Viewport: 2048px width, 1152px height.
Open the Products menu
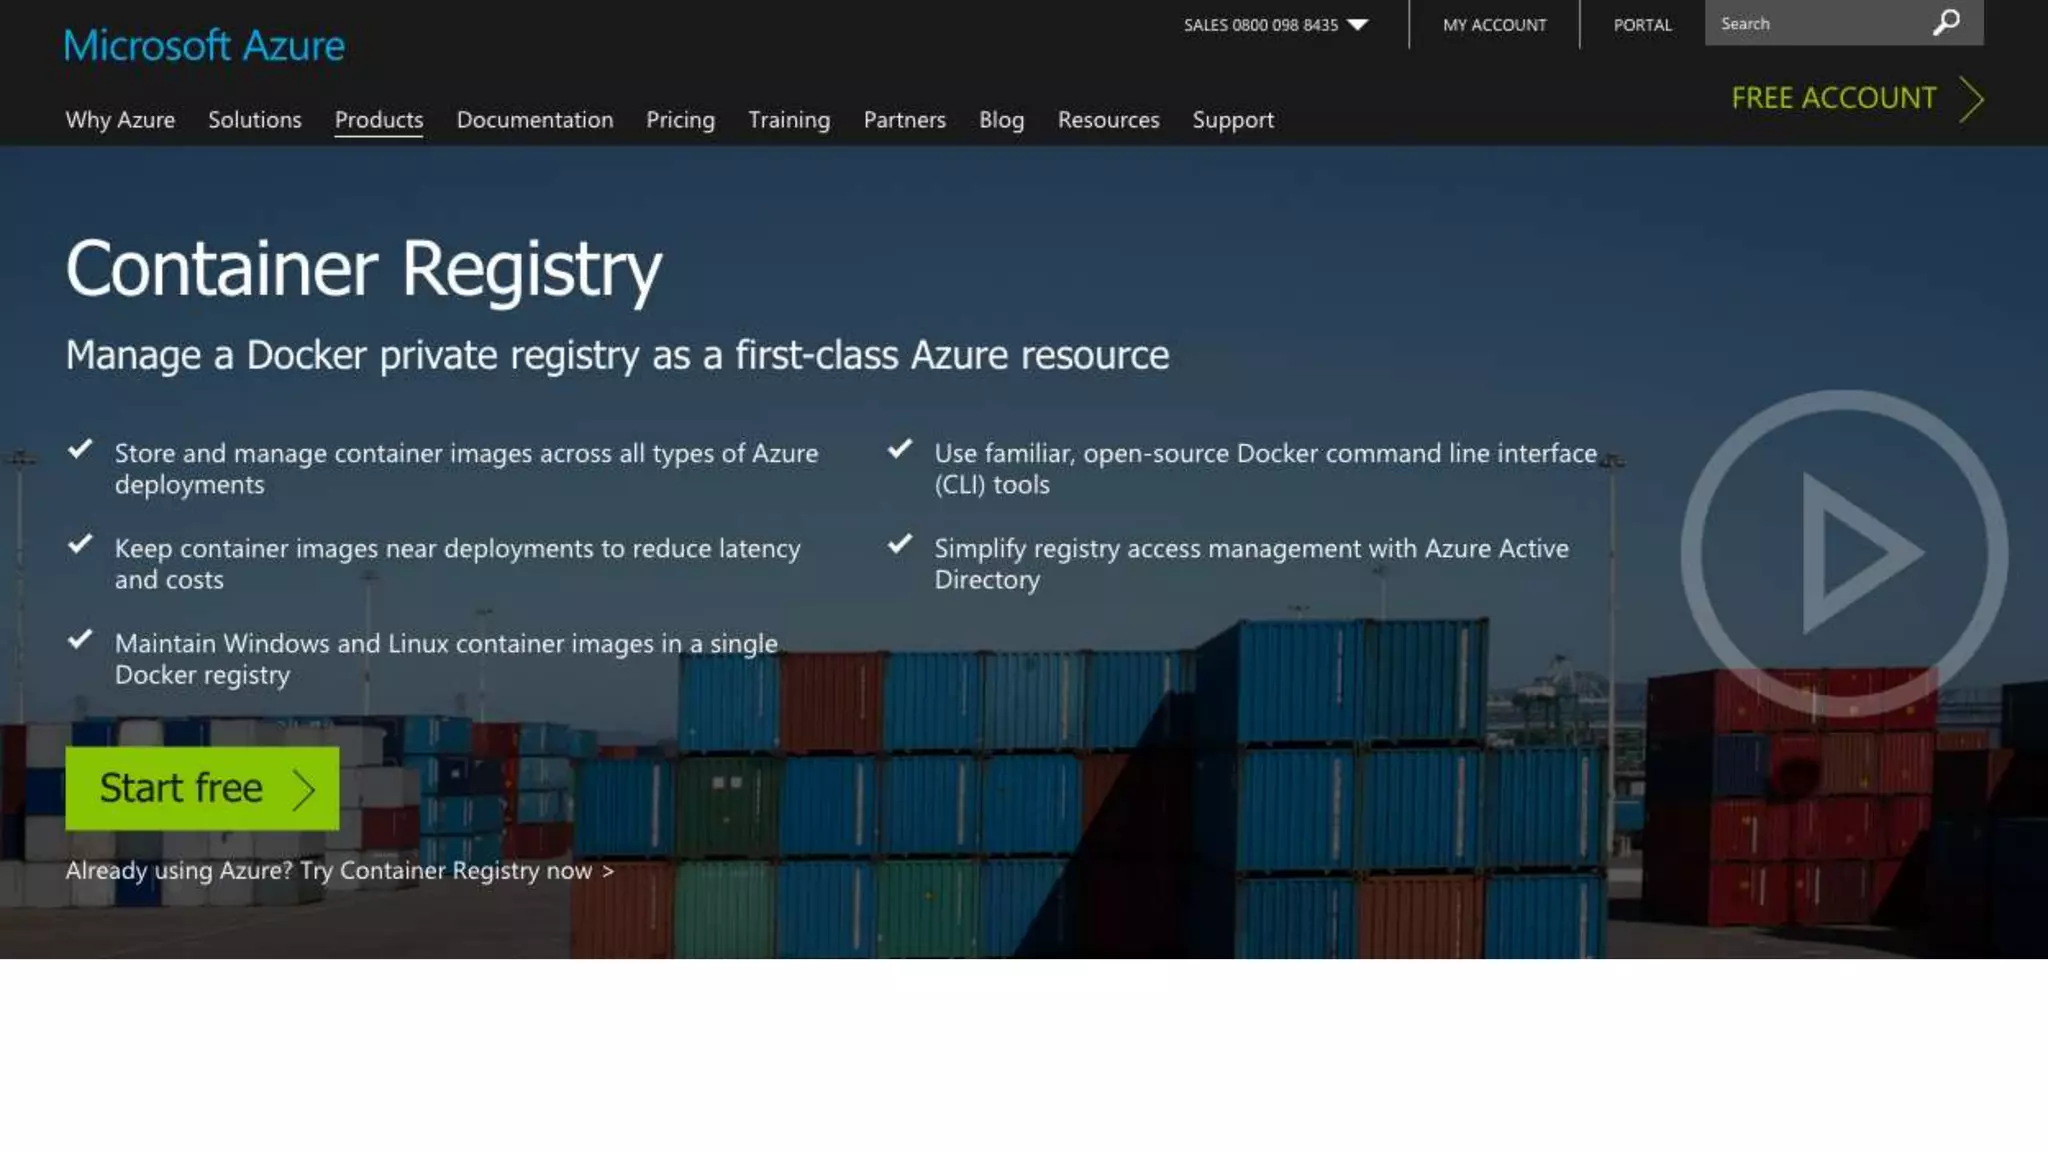pos(378,120)
